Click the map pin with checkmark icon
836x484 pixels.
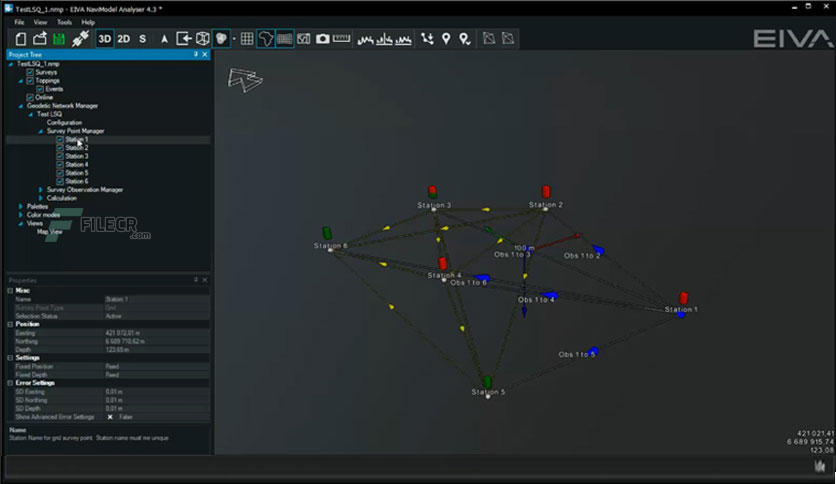coord(465,39)
